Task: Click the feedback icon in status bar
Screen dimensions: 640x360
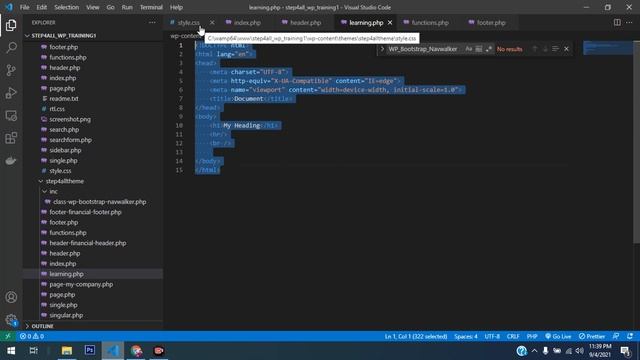Action: pos(616,336)
